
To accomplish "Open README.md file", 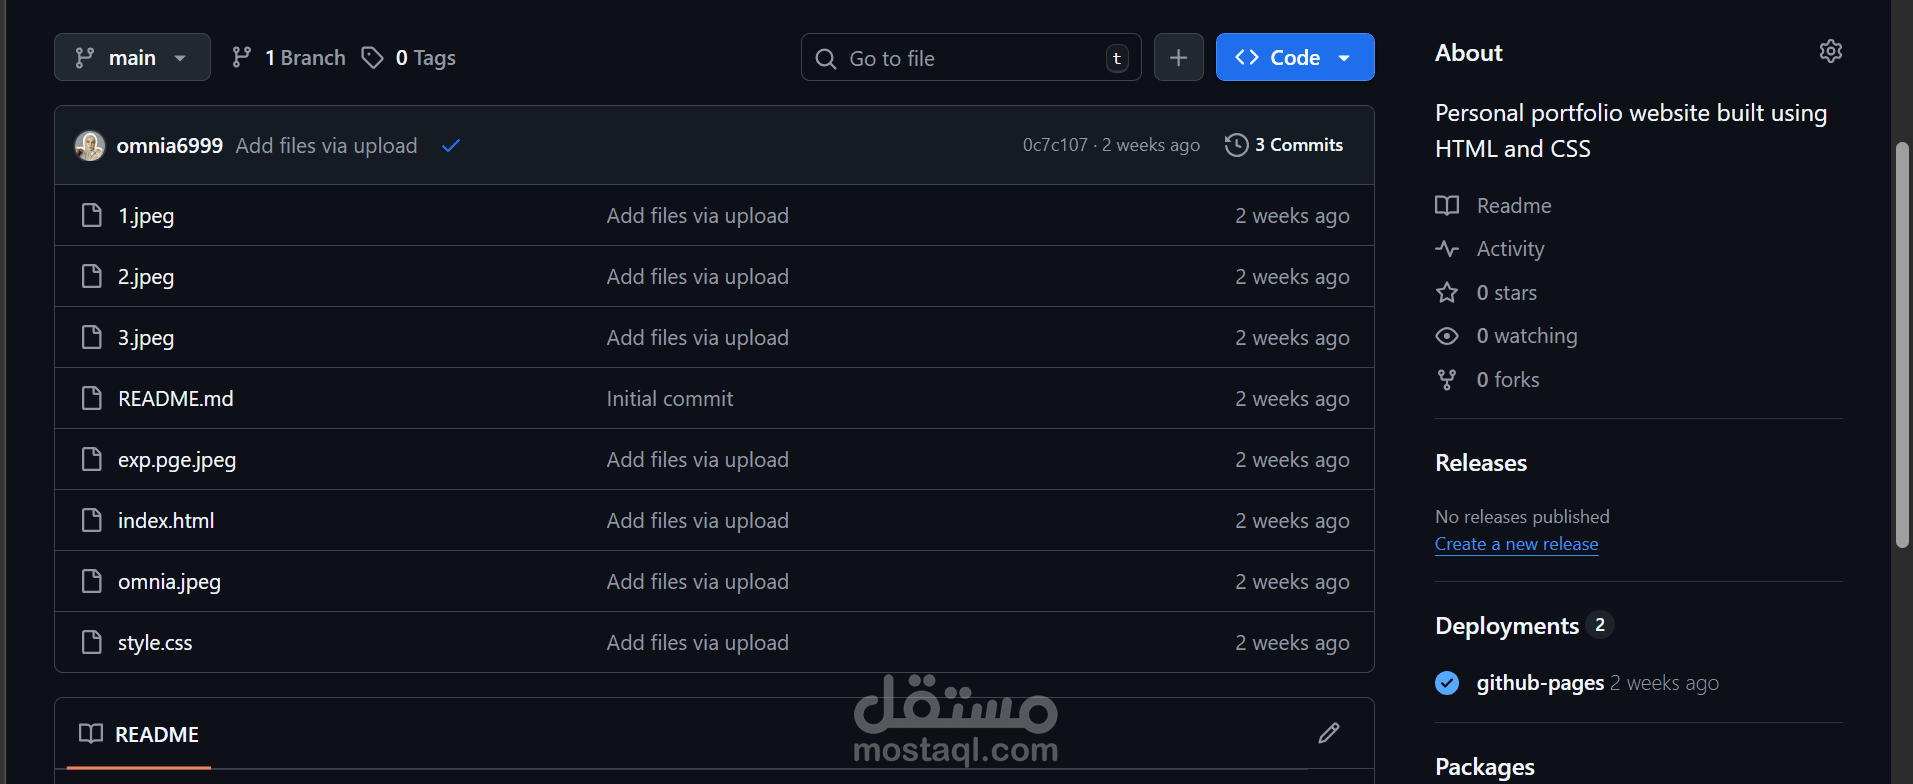I will pyautogui.click(x=175, y=399).
